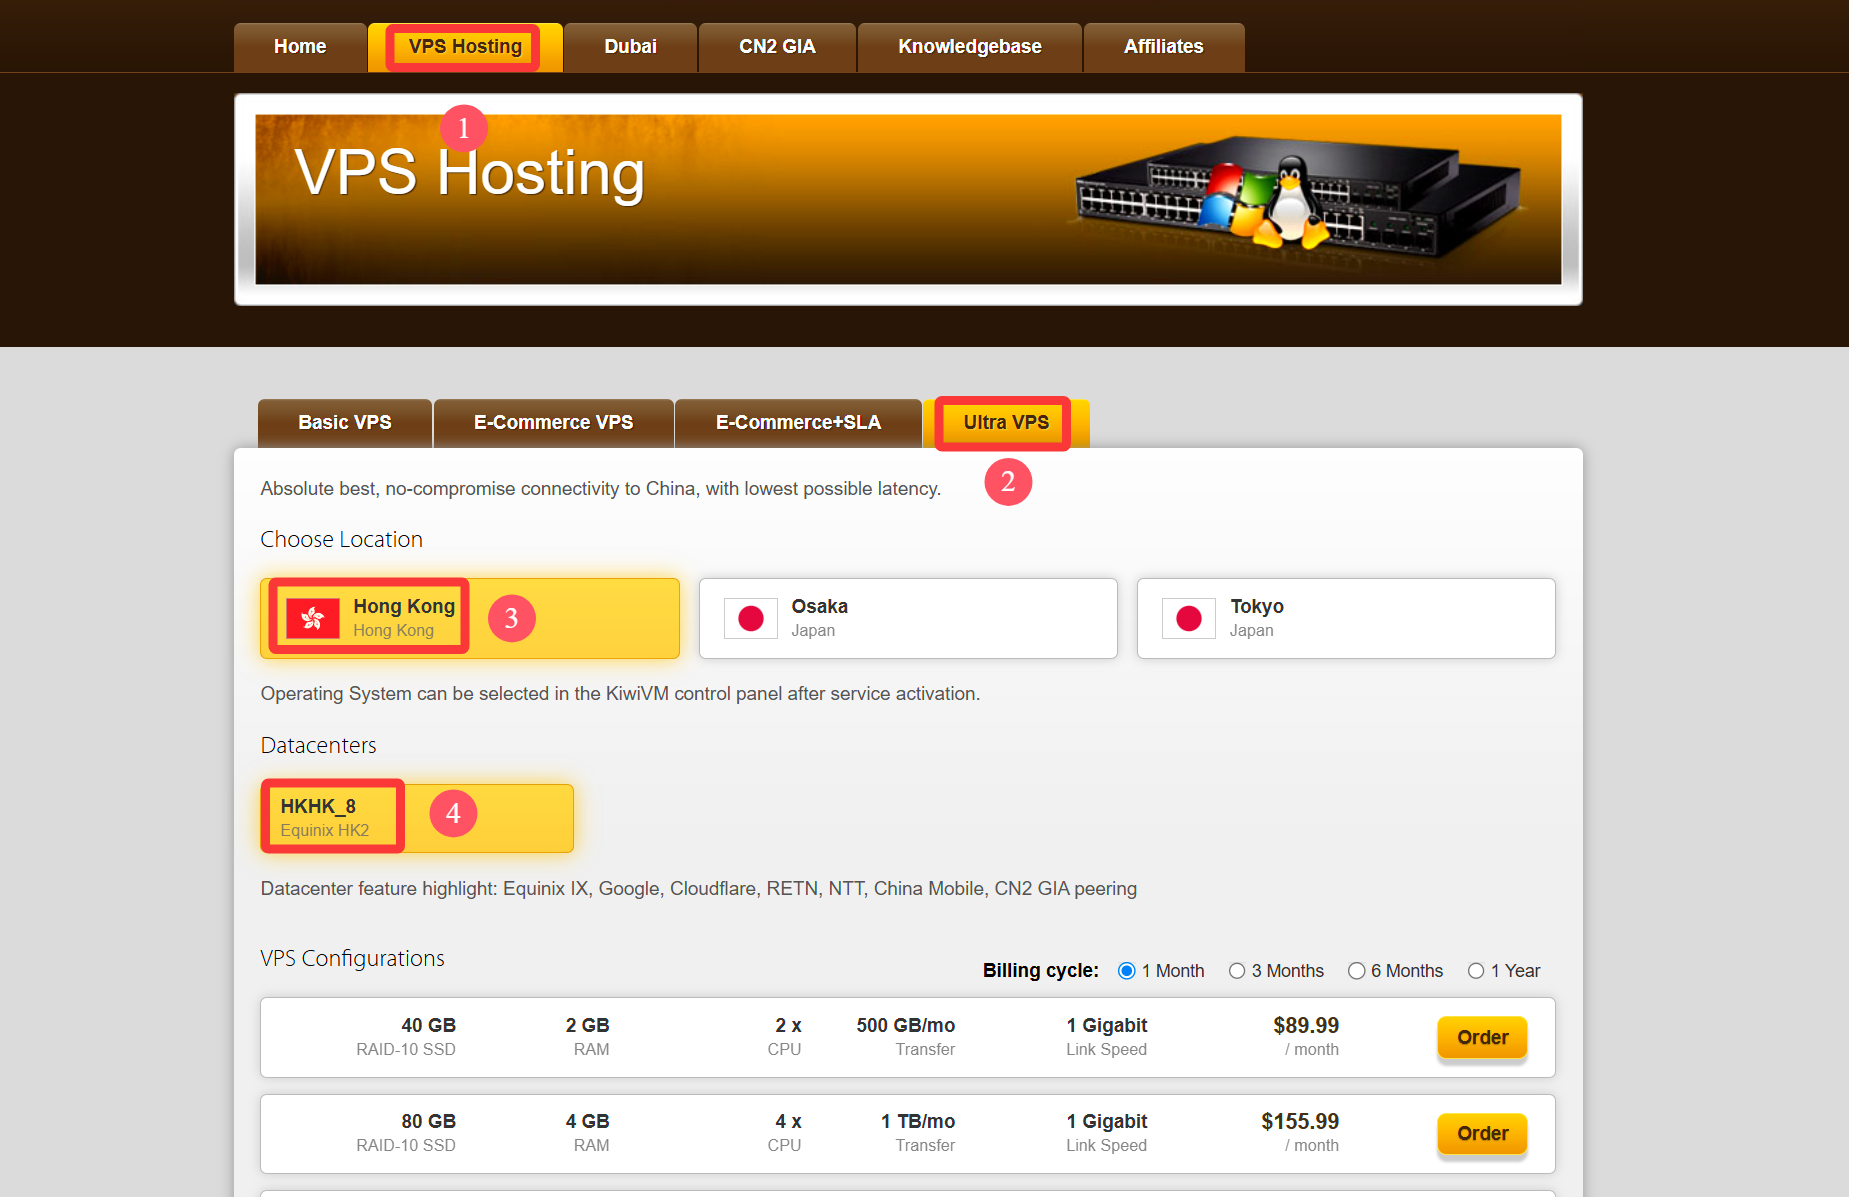
Task: Visit the Affiliates tab
Action: (x=1163, y=47)
